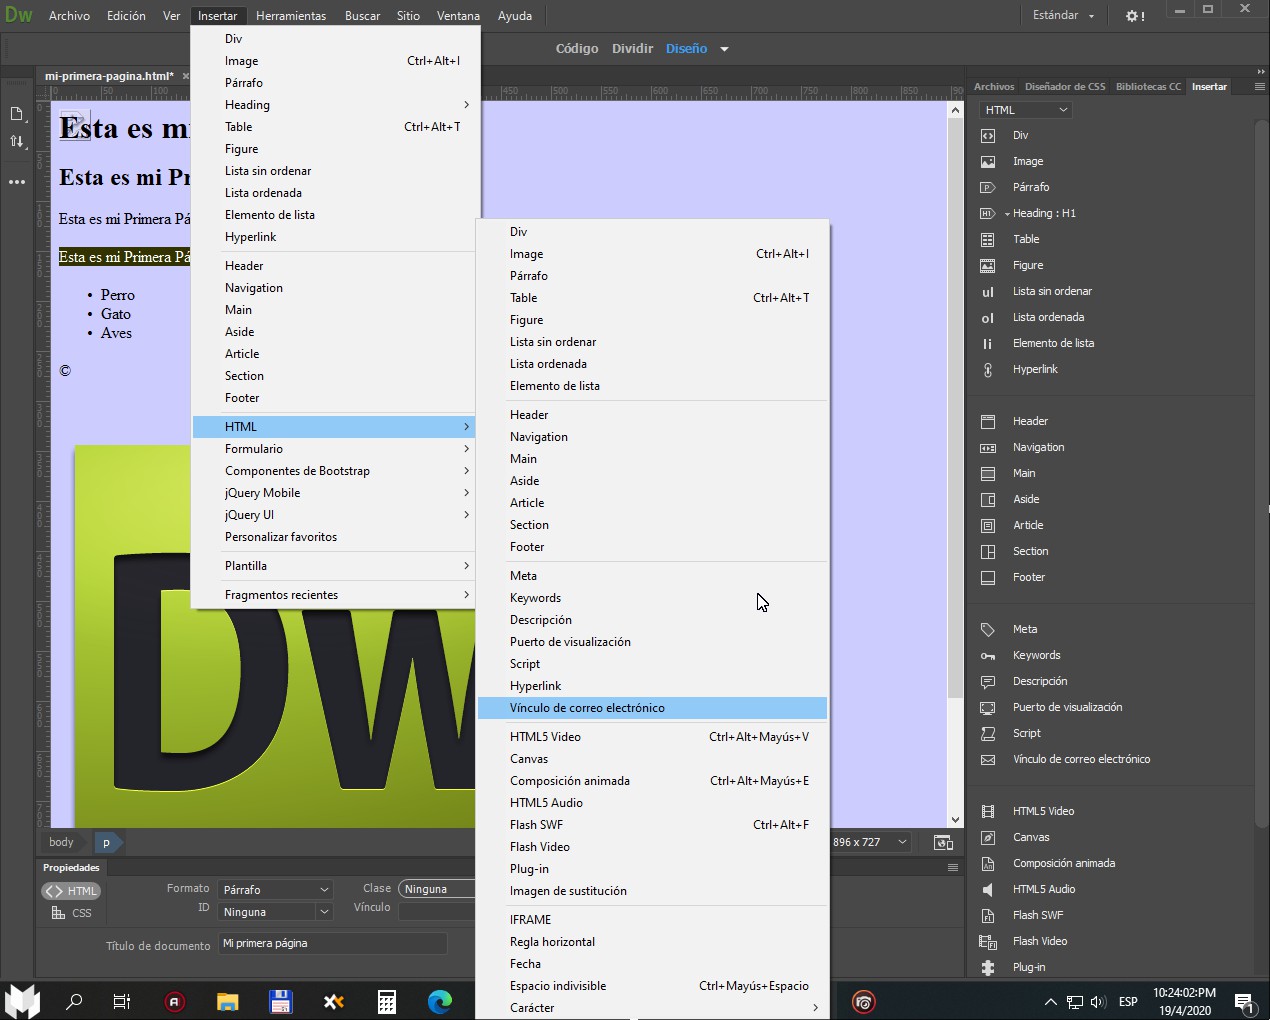Click the Aside icon in Insertar panel
This screenshot has height=1020, width=1270.
(988, 499)
